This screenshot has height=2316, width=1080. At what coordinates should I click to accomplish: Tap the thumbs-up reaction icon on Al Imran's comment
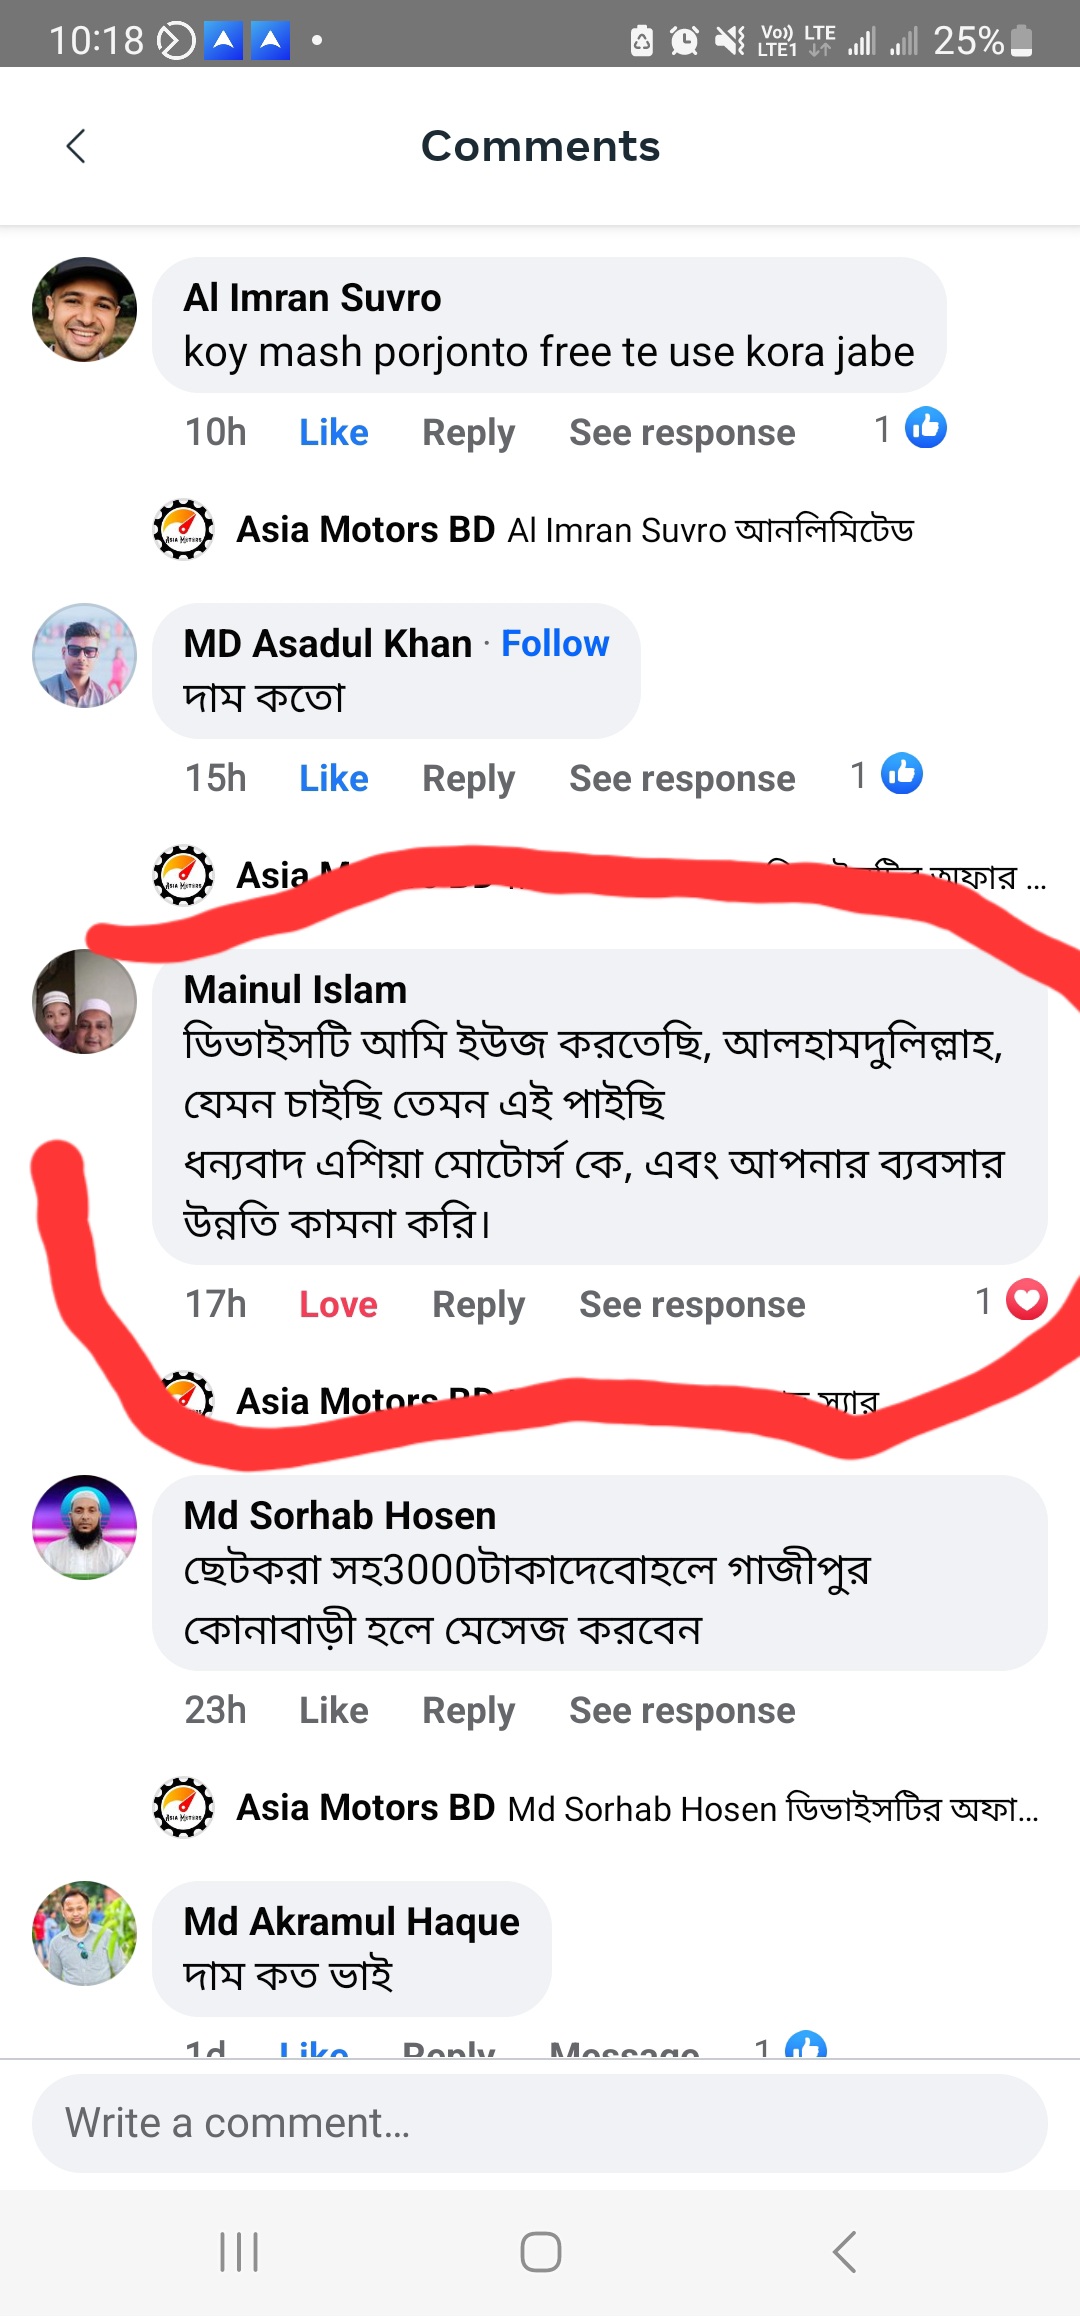click(926, 428)
